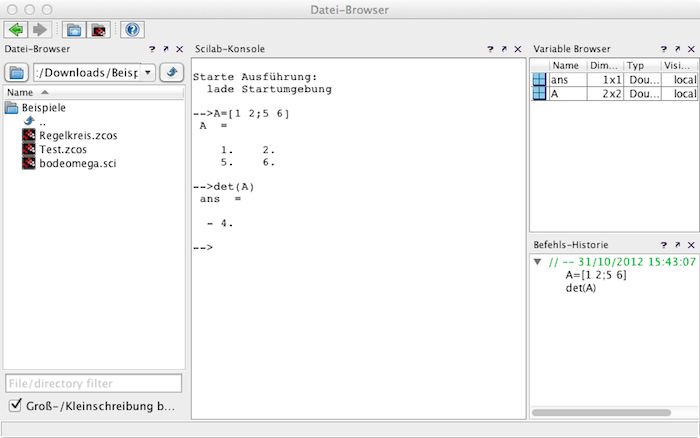Click the File/directory filter input field

pos(94,384)
